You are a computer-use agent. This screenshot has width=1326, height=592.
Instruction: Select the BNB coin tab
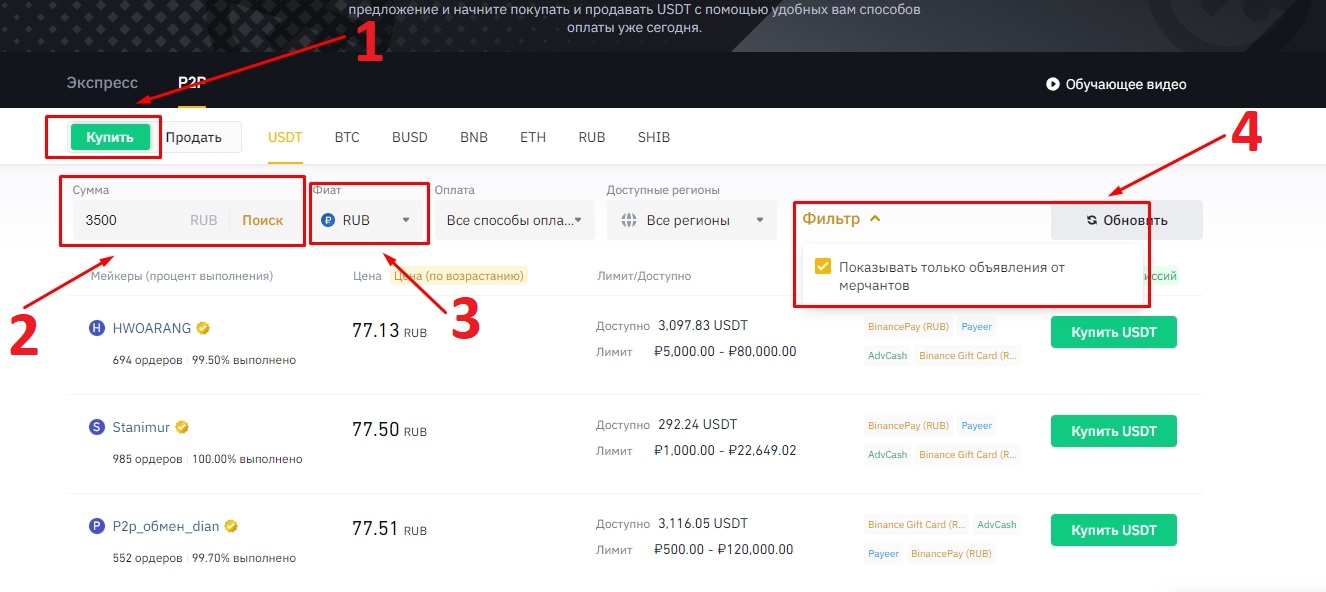(x=474, y=137)
